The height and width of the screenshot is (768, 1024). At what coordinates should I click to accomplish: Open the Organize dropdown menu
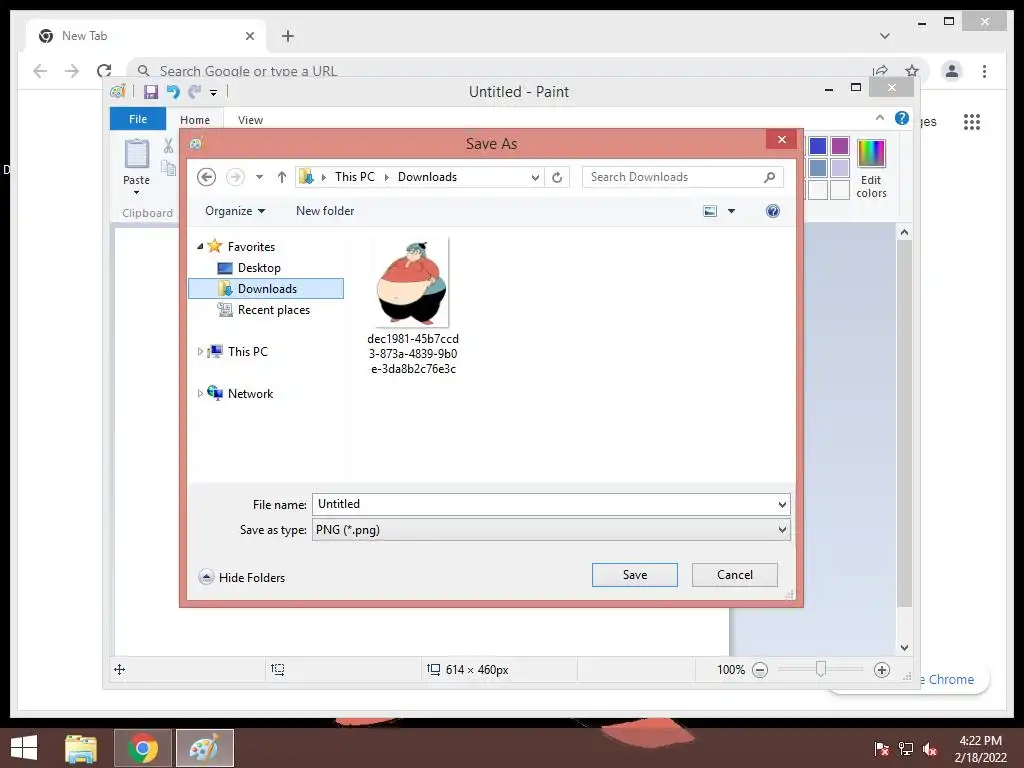[x=235, y=211]
